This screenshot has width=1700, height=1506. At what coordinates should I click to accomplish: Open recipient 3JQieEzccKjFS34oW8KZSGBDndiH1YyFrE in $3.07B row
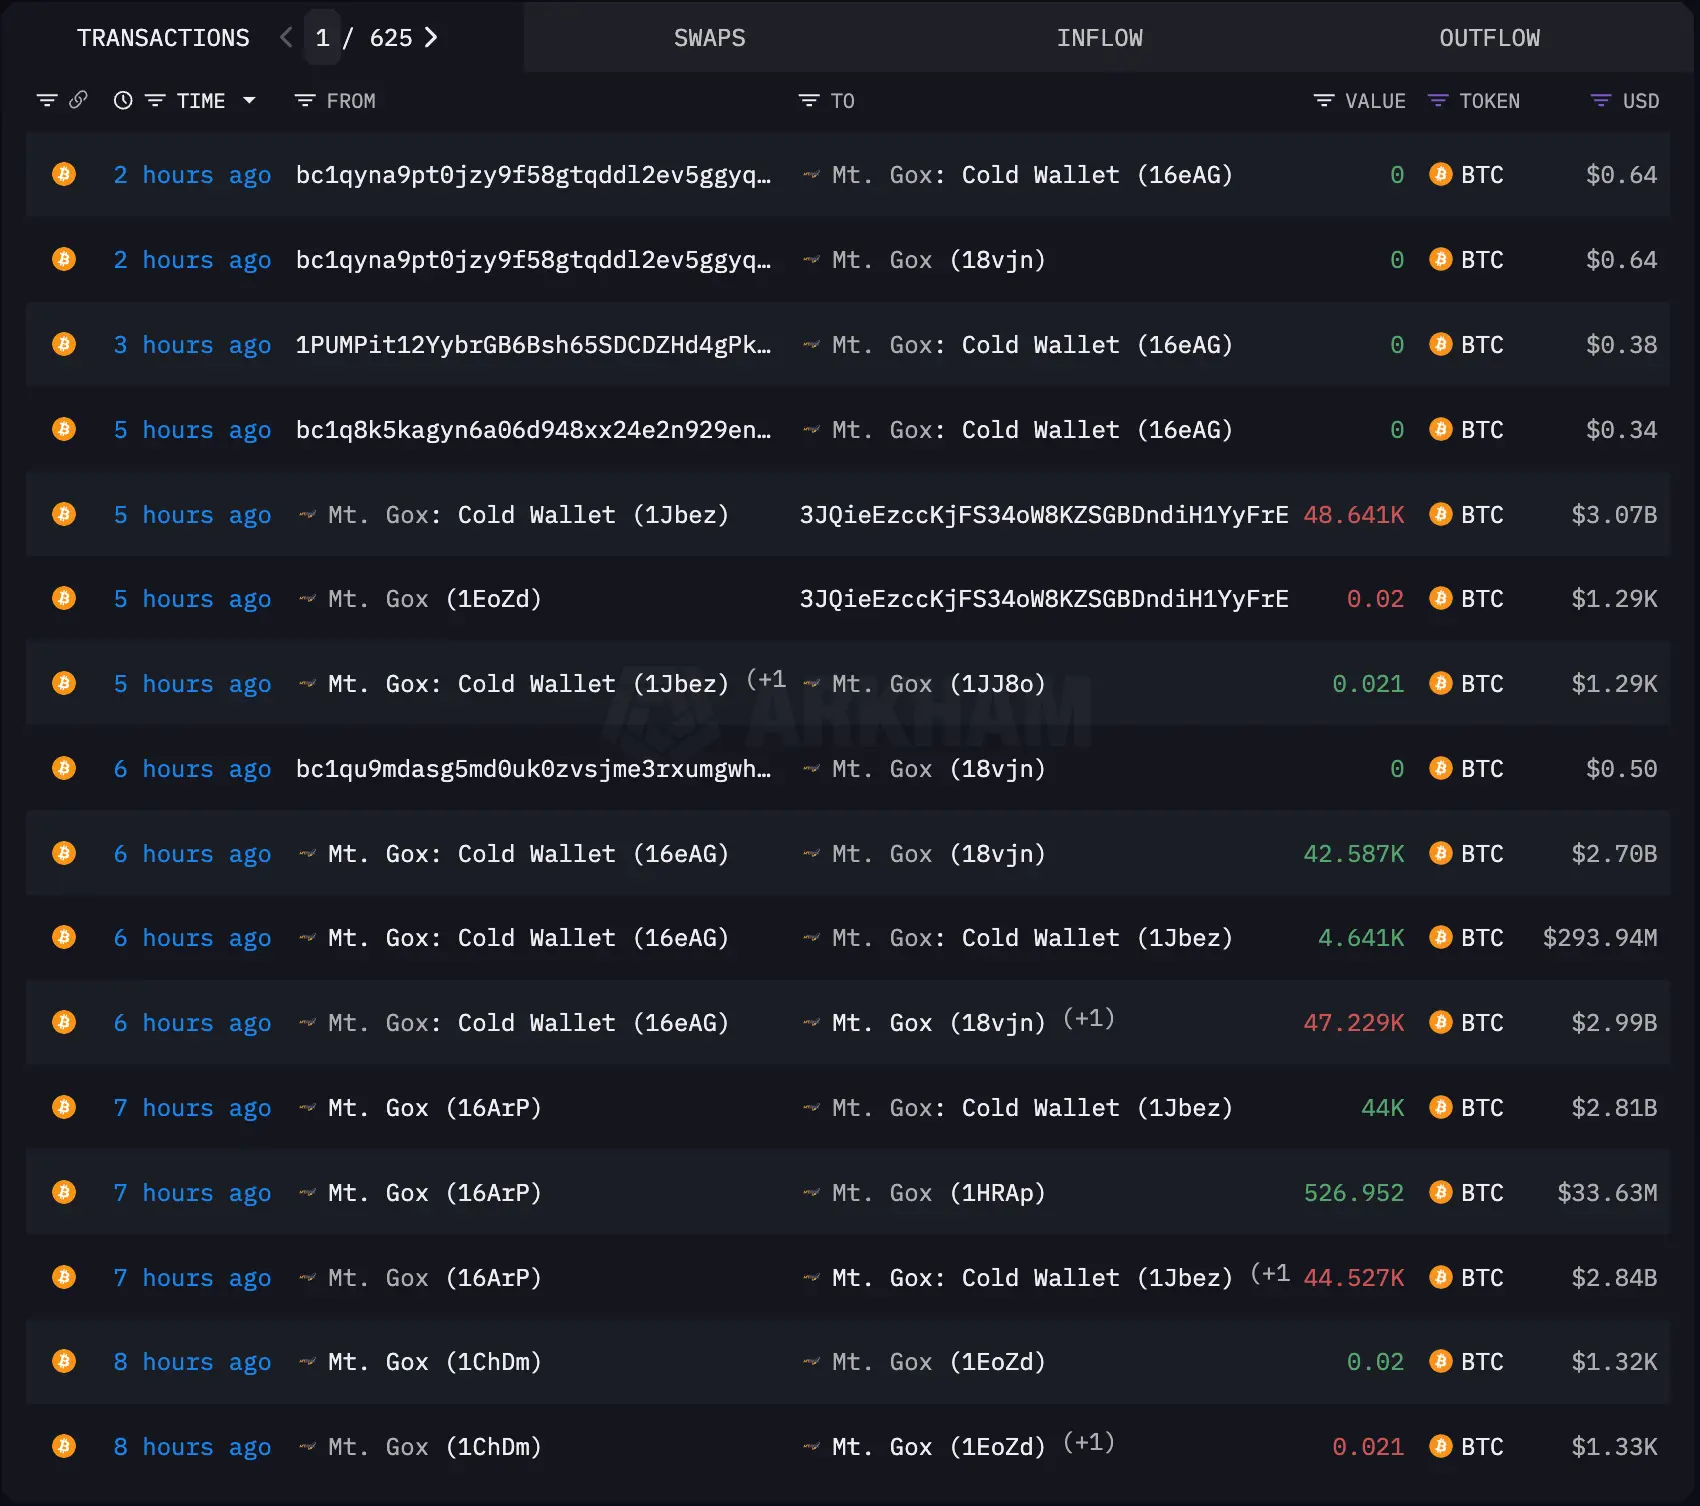click(1043, 515)
